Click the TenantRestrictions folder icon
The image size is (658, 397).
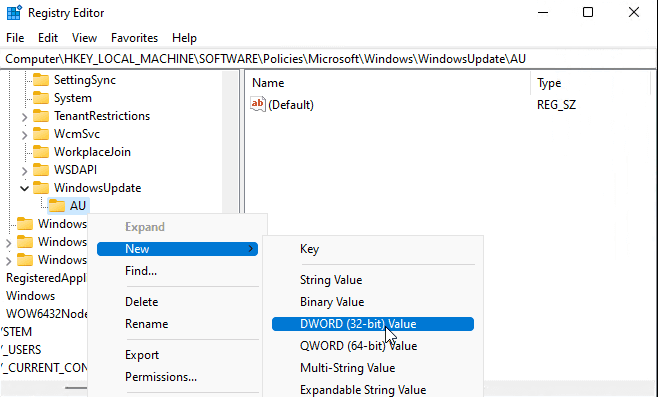point(41,116)
